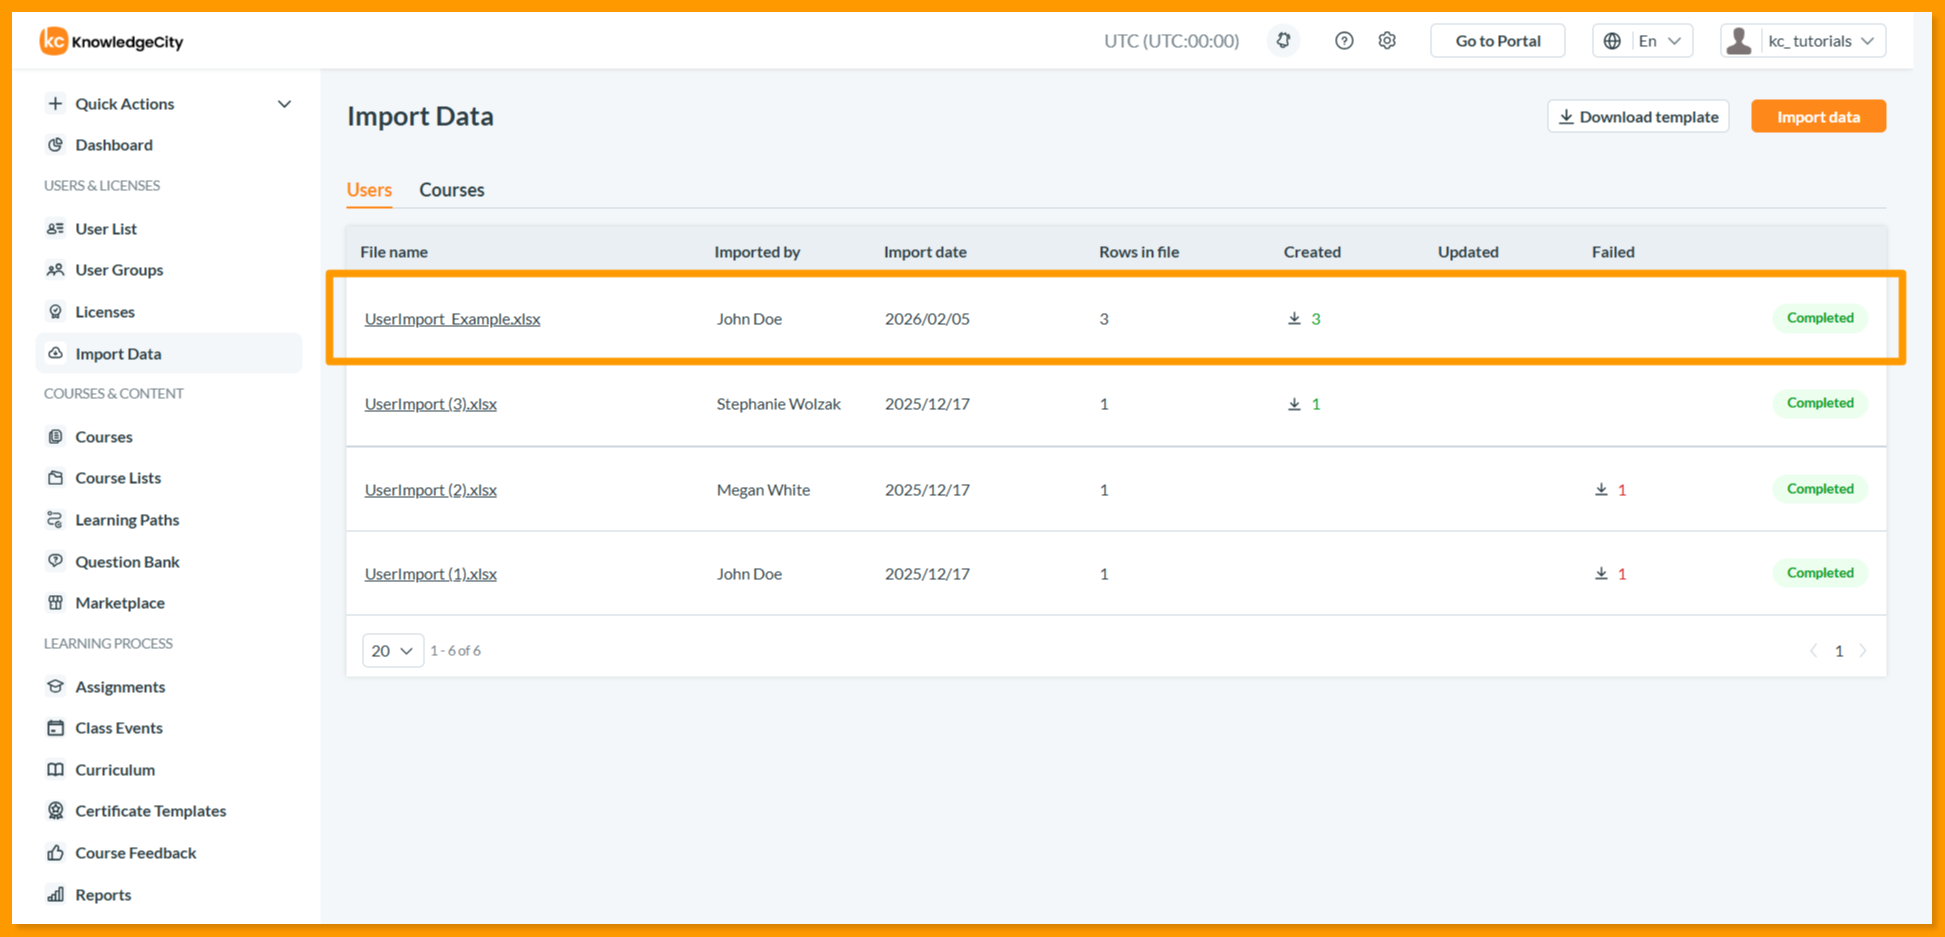
Task: Click the Dashboard icon in sidebar
Action: click(x=55, y=145)
